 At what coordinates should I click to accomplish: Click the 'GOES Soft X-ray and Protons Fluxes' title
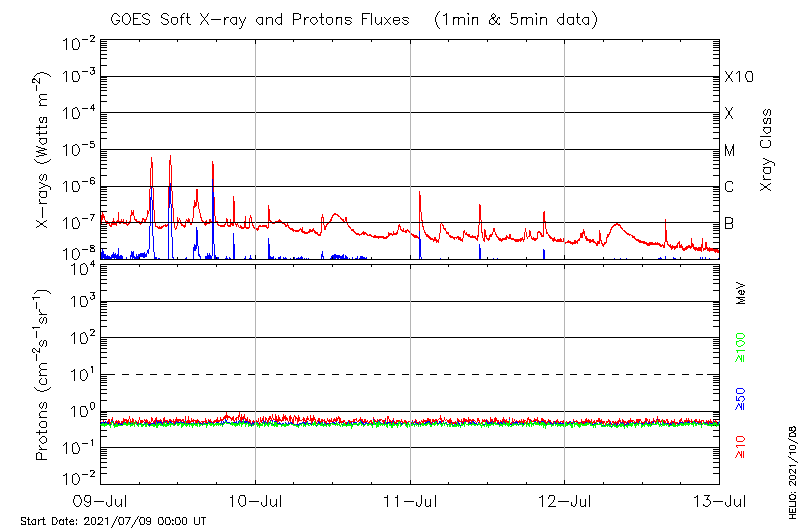click(x=263, y=19)
